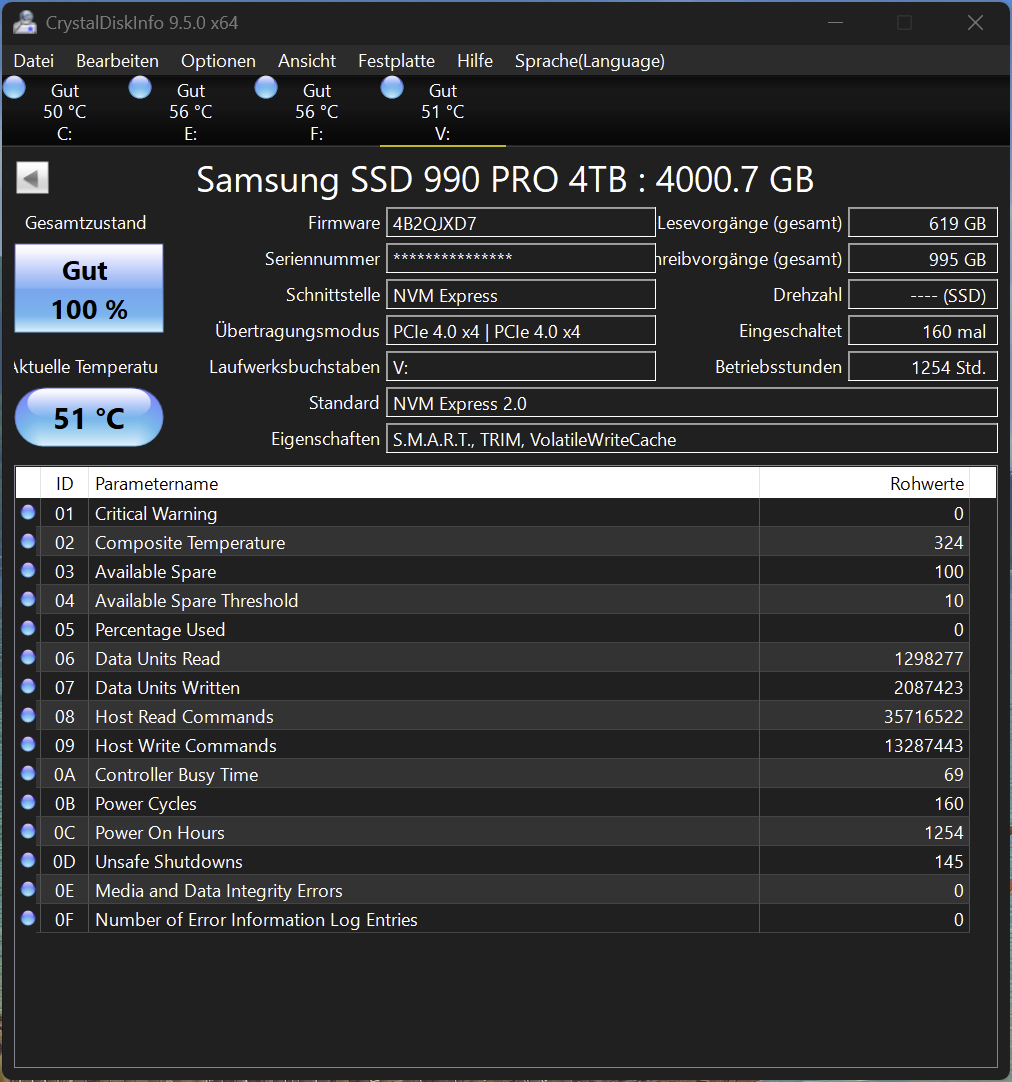Viewport: 1012px width, 1082px height.
Task: Select the Composite Temperature parameter name
Action: pyautogui.click(x=190, y=542)
